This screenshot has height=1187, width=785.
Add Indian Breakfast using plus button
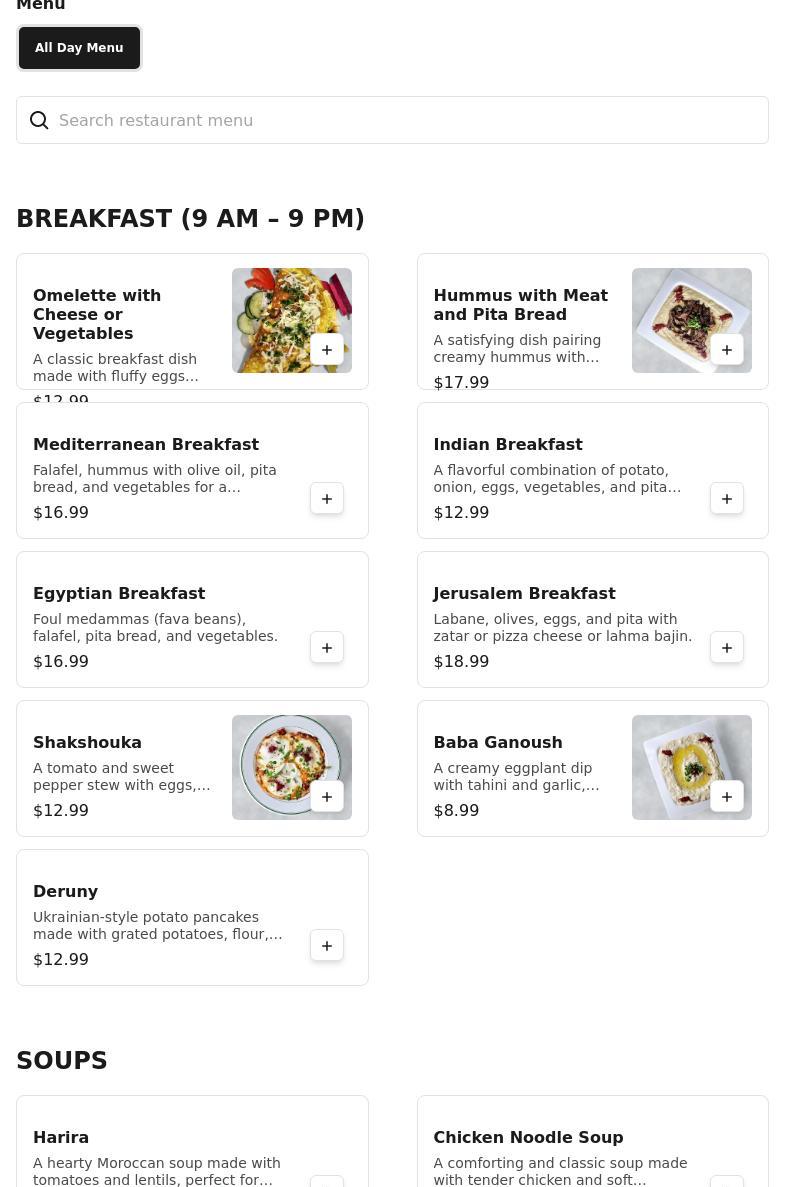point(727,499)
